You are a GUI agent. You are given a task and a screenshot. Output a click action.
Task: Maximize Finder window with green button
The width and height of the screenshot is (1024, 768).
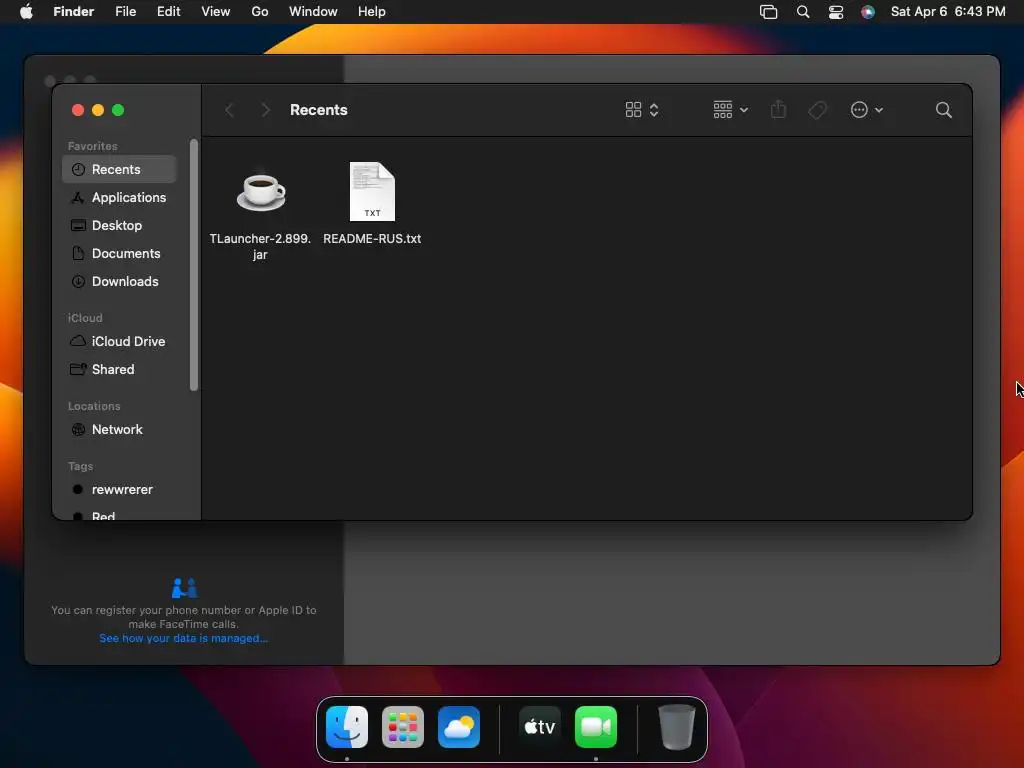coord(118,110)
